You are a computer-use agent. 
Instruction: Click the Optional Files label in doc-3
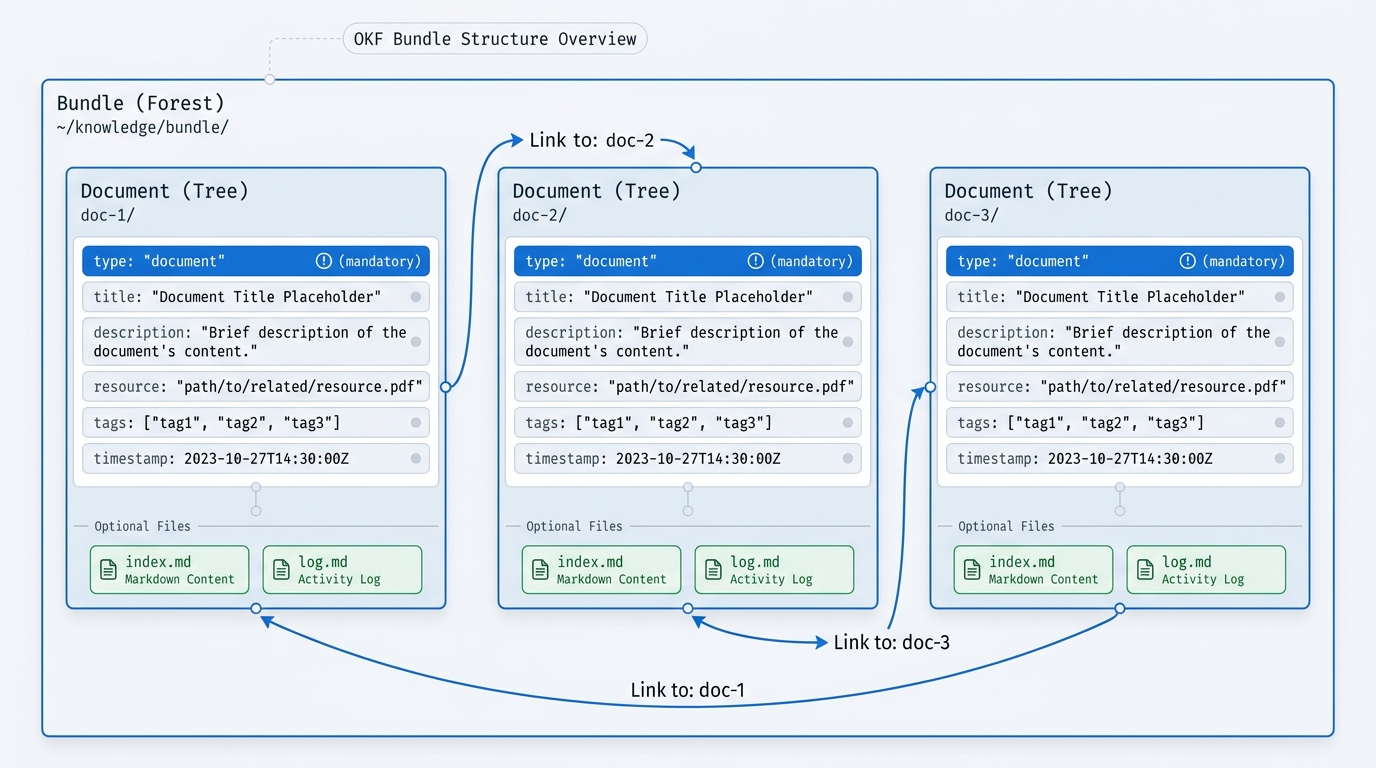tap(1006, 526)
